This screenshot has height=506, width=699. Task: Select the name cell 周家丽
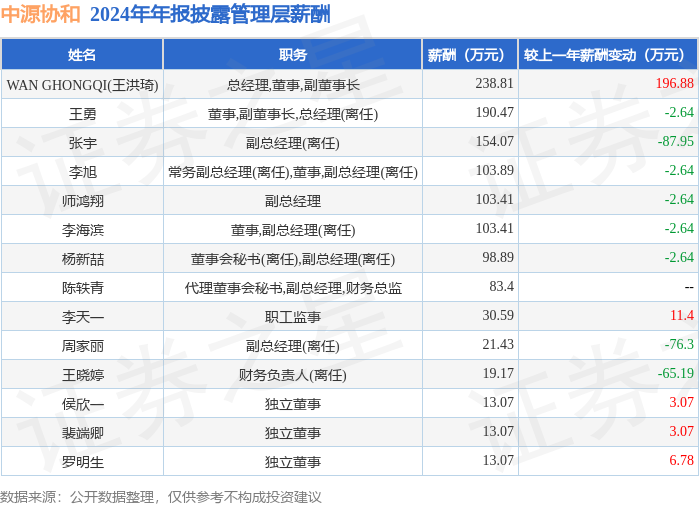pyautogui.click(x=82, y=346)
